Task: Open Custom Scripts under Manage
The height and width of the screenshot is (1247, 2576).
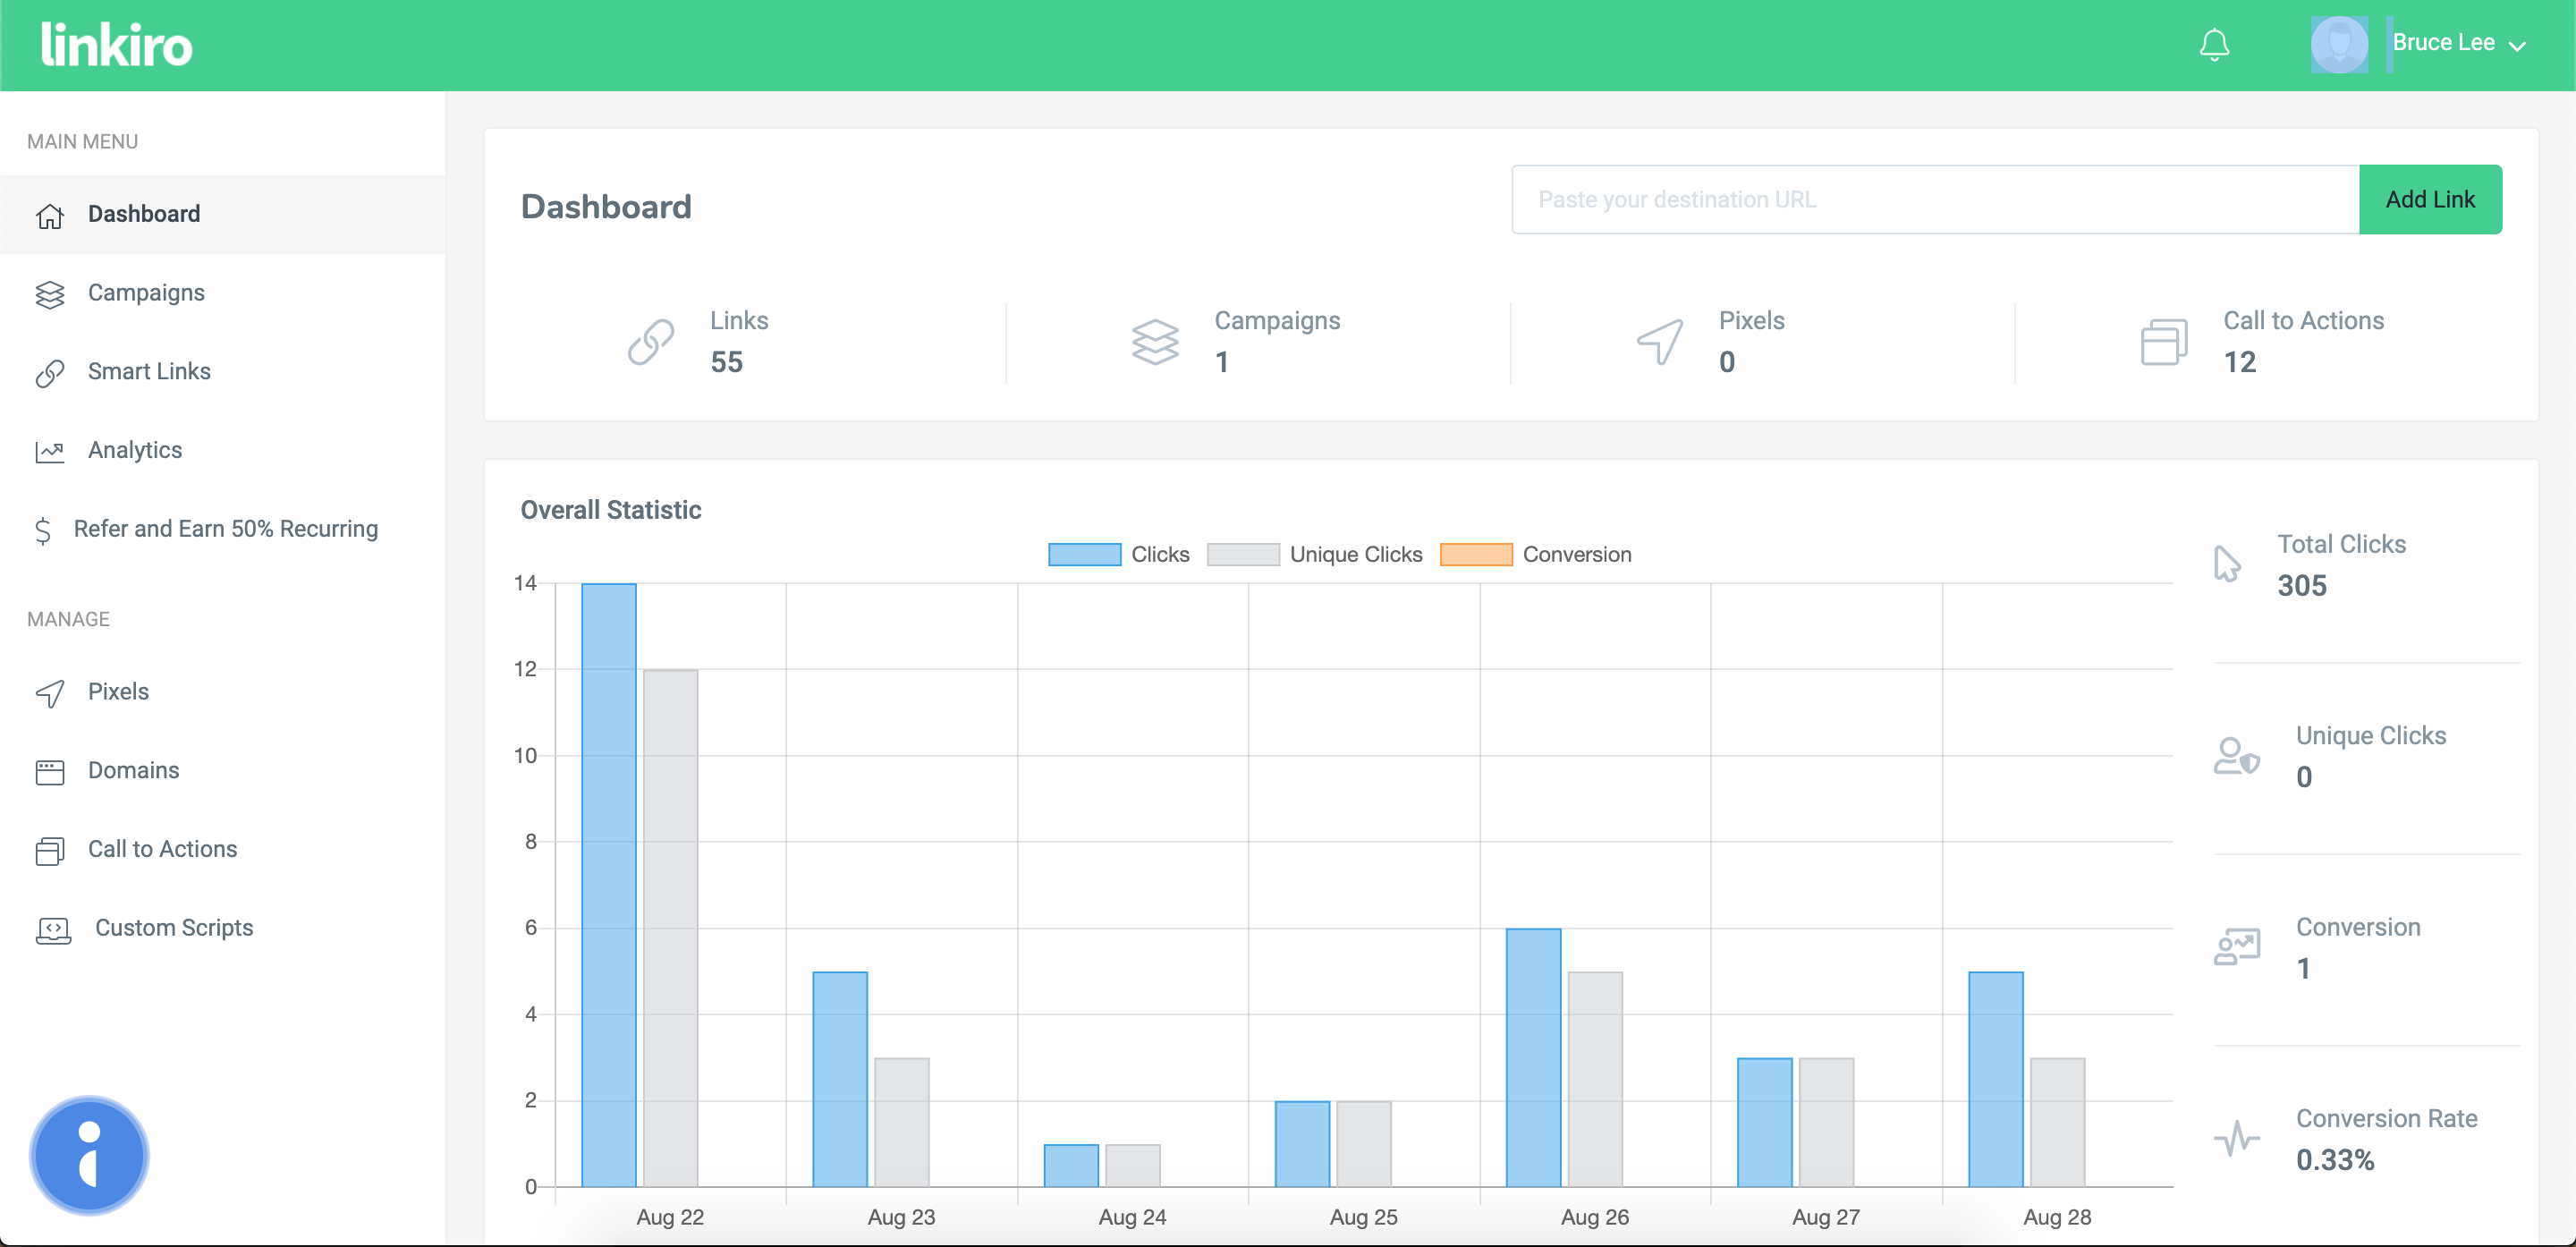Action: (x=174, y=928)
